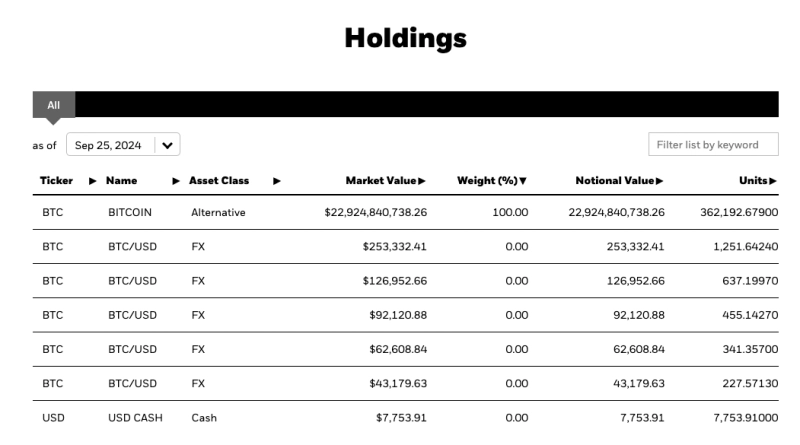Sort by Asset Class column arrow

[276, 181]
